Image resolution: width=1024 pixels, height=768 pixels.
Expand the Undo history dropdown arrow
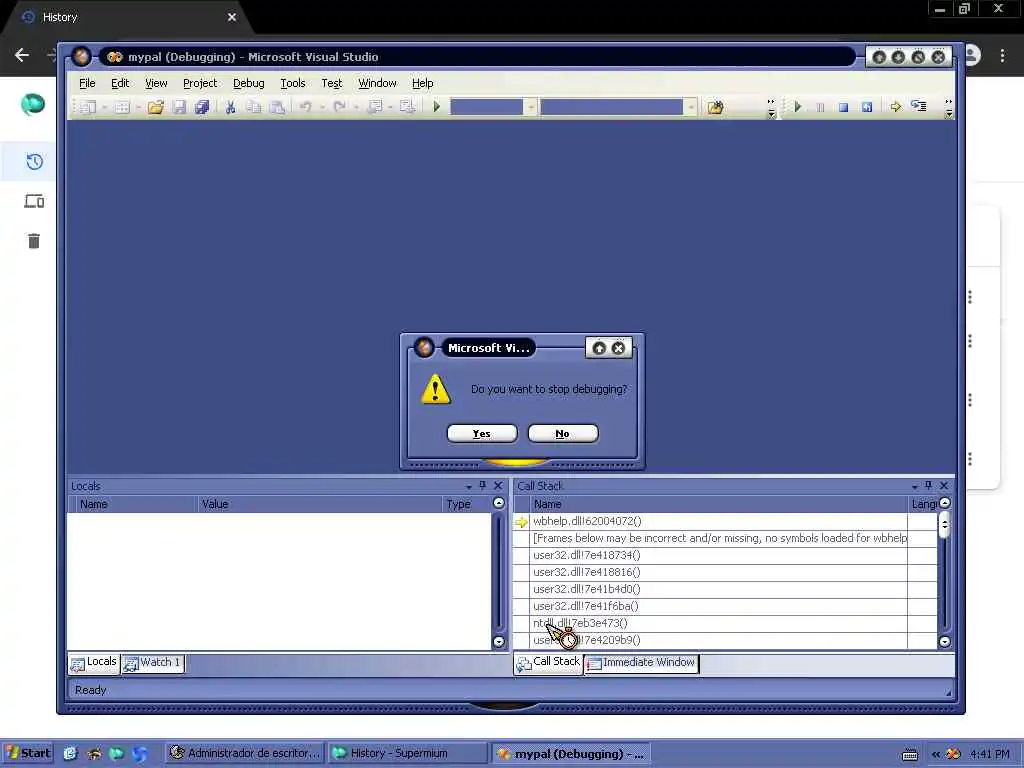(322, 107)
